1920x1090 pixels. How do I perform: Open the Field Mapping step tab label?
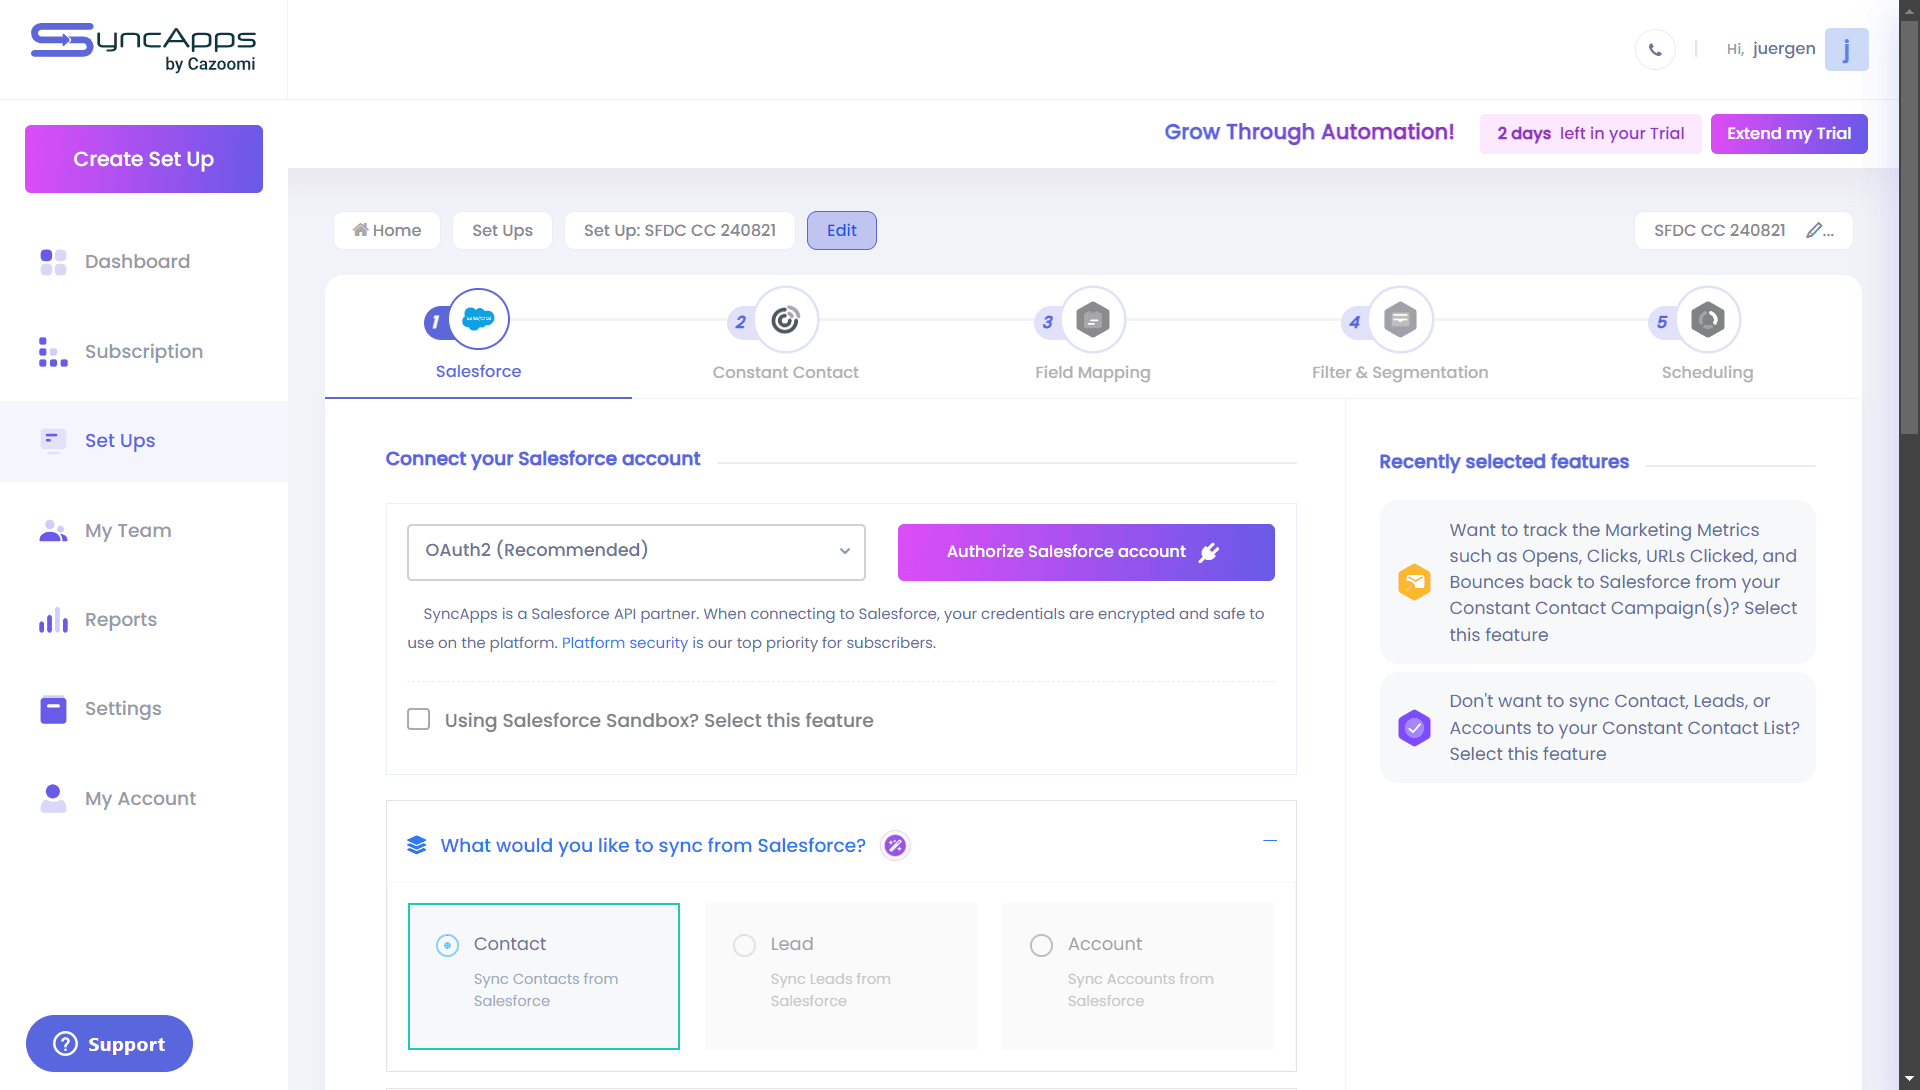(x=1093, y=372)
